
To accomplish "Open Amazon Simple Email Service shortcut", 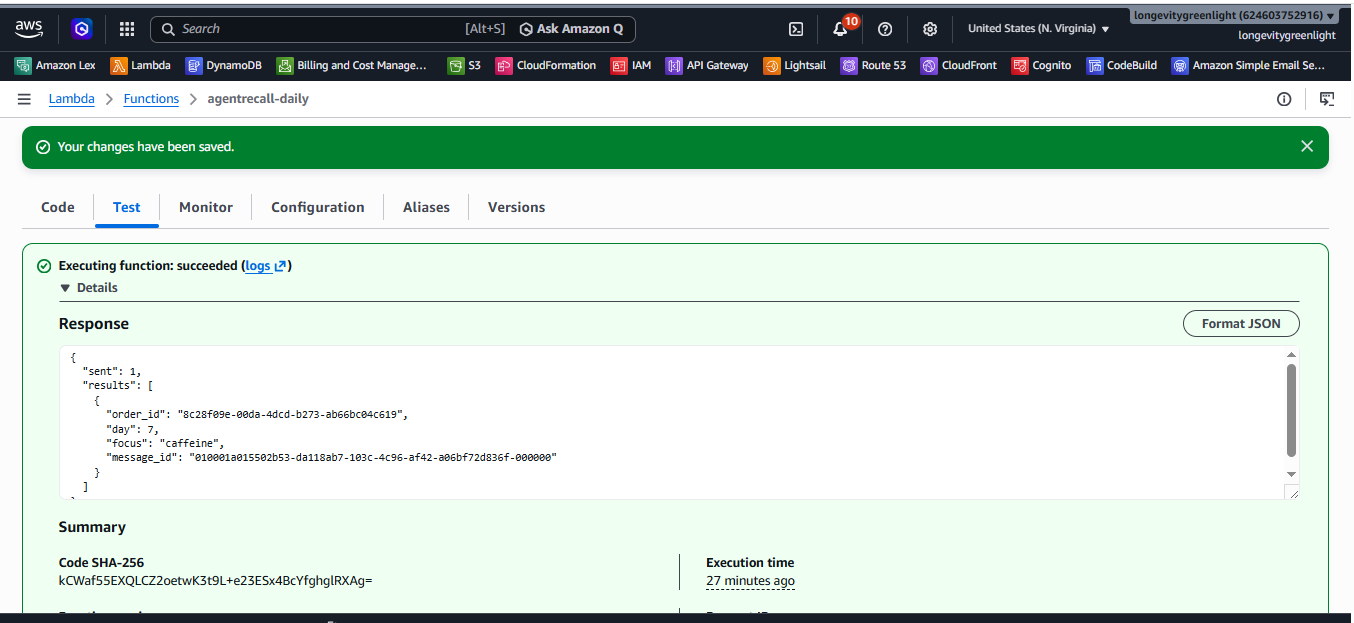I will point(1248,65).
